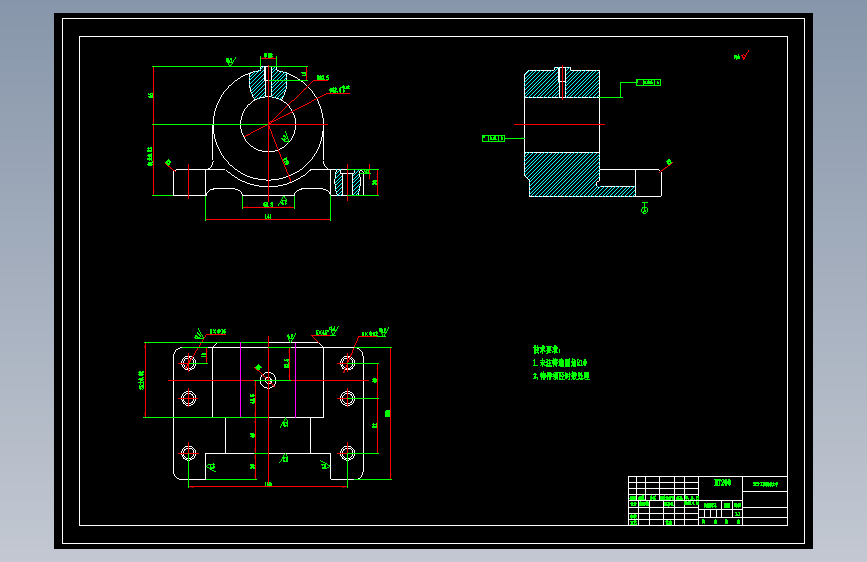Pick the middle-right bolt hole in plan view

click(347, 398)
